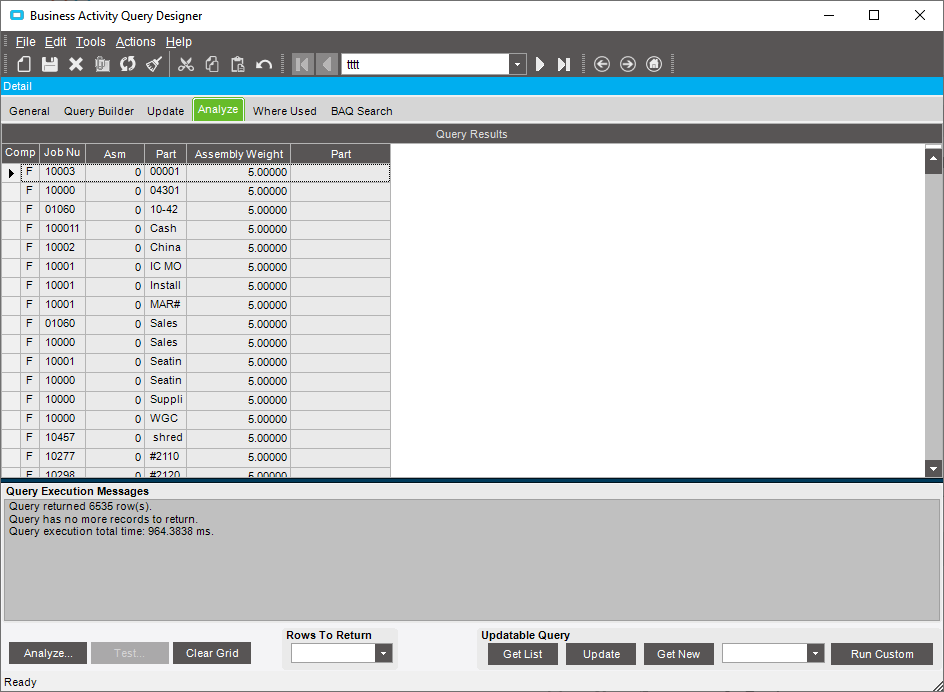Viewport: 944px width, 692px height.
Task: Go to previous record navigation icon
Action: tap(327, 64)
